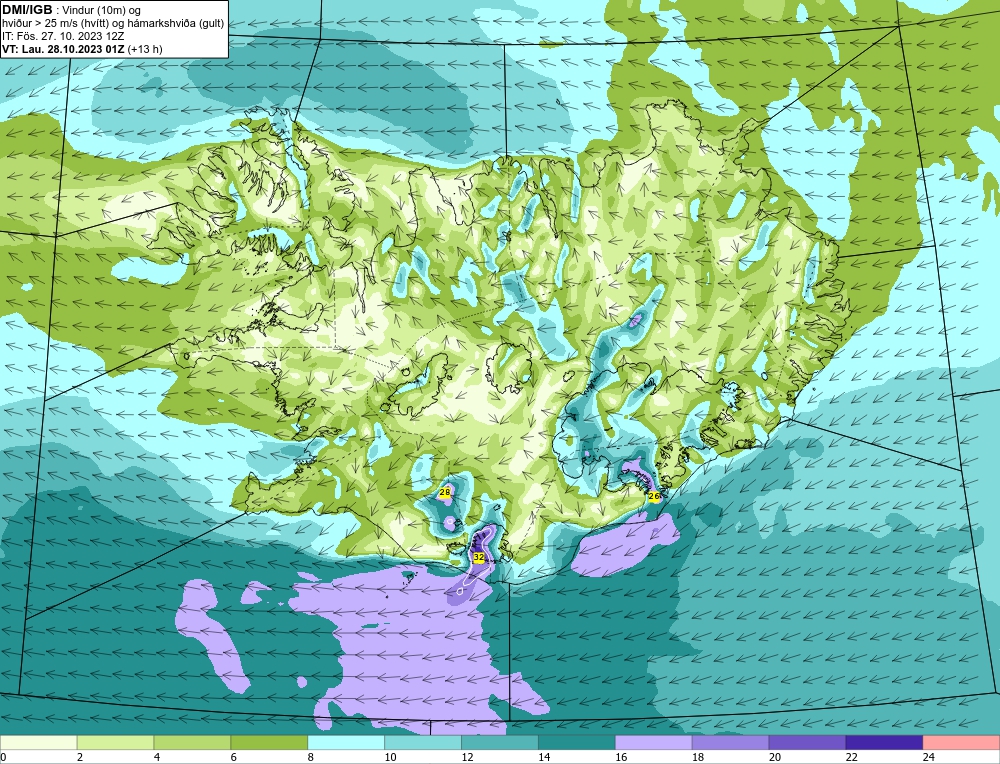
Task: Click the 10–12 m/s cyan legend swatch
Action: [423, 743]
